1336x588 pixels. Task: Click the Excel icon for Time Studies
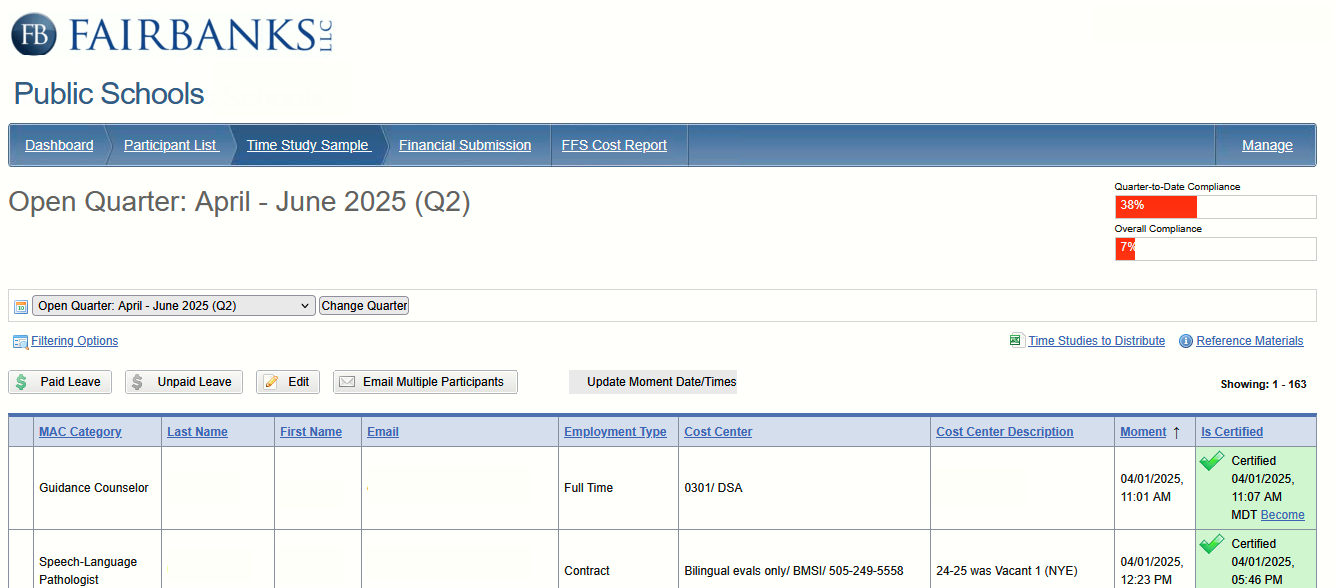[x=1017, y=341]
